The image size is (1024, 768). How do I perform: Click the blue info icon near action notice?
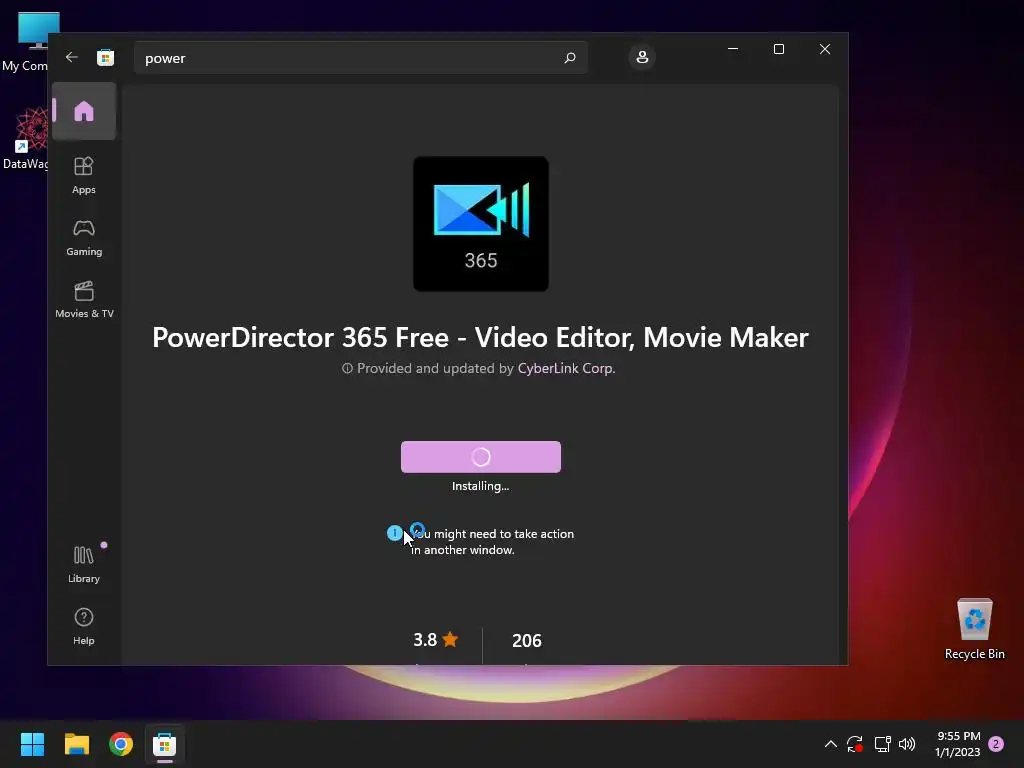tap(394, 533)
